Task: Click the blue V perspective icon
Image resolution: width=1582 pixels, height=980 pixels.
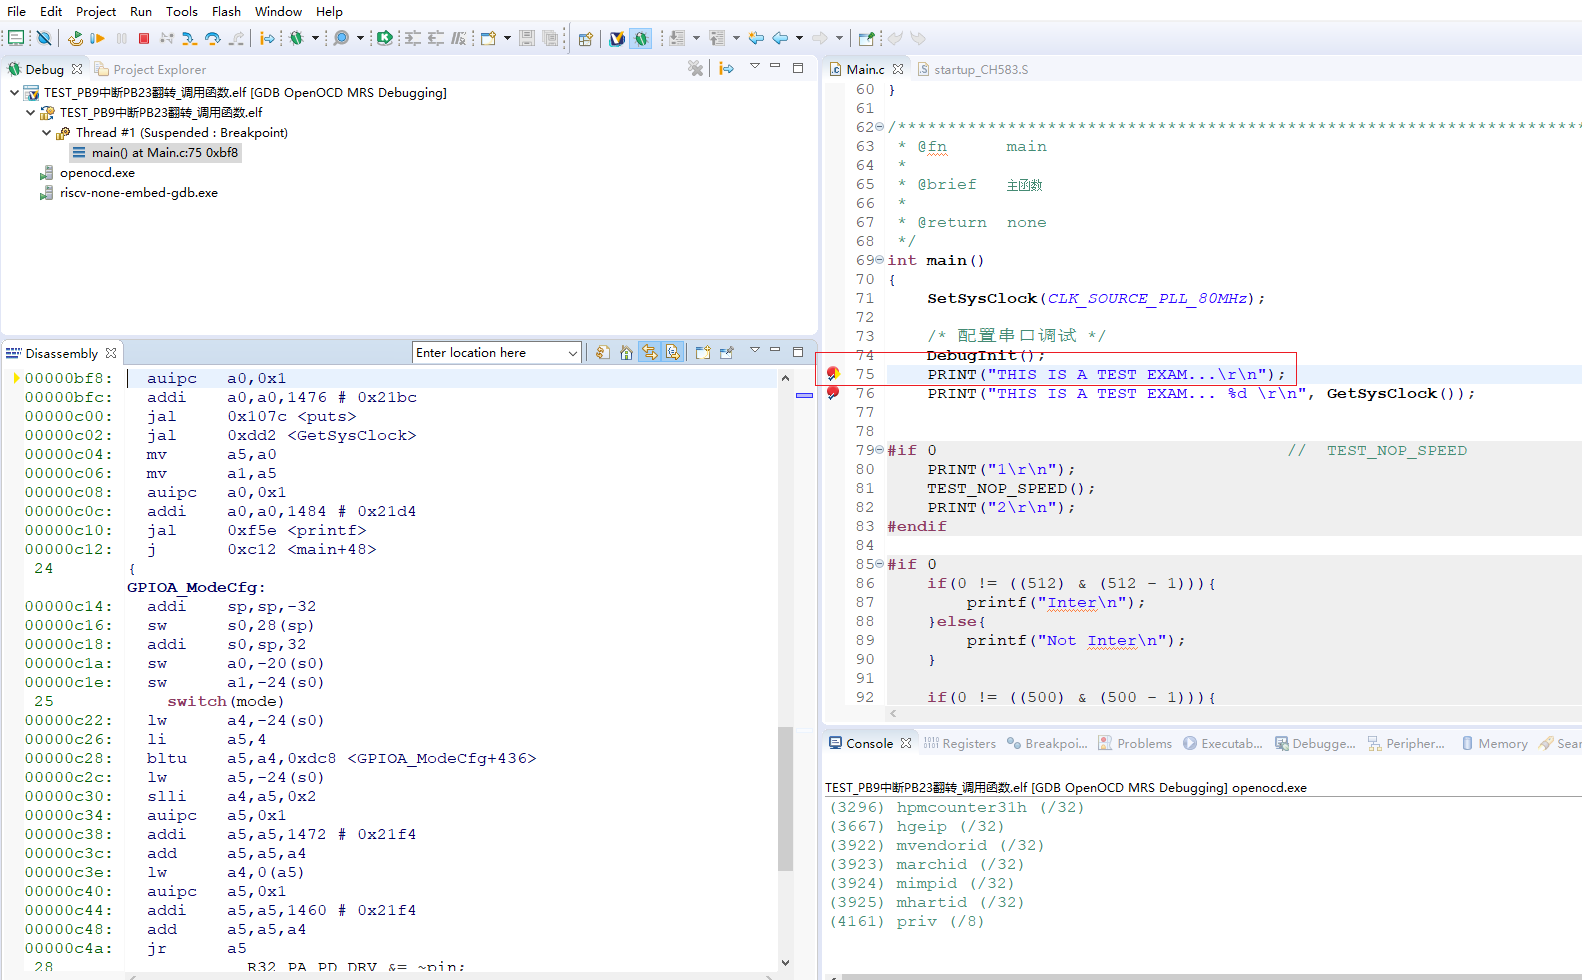Action: click(x=617, y=39)
